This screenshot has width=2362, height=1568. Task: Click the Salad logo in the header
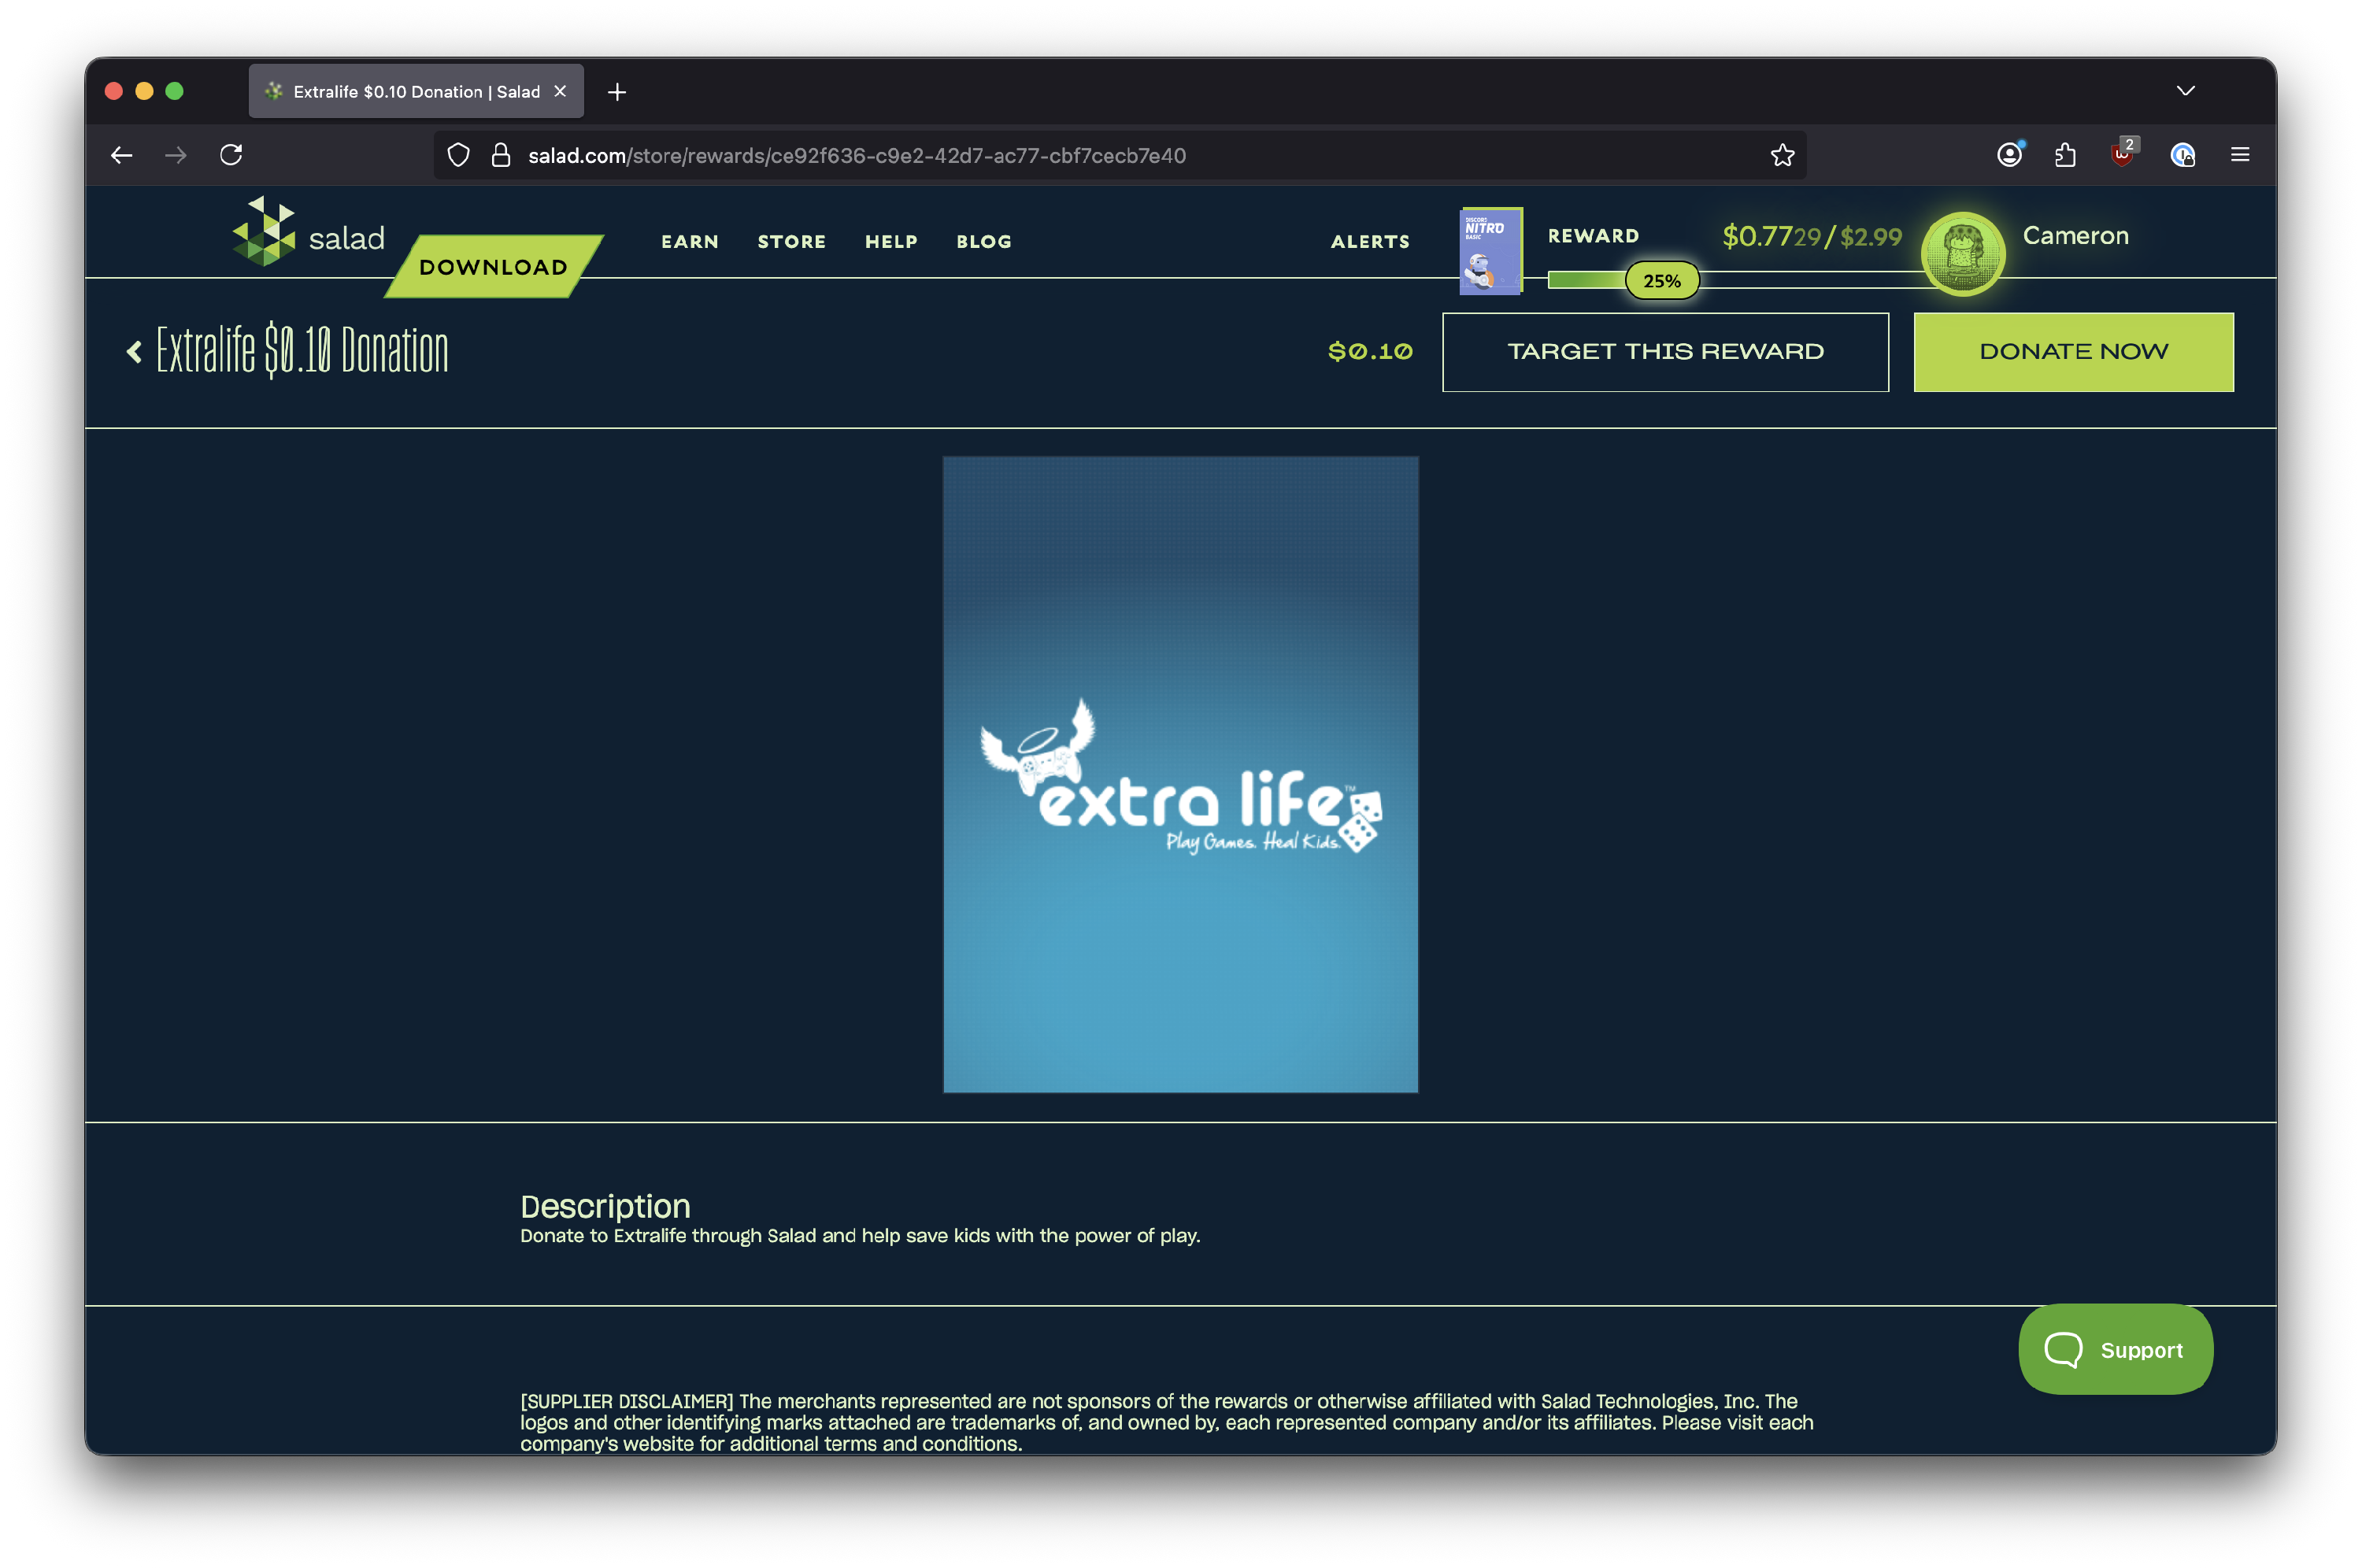click(x=308, y=232)
